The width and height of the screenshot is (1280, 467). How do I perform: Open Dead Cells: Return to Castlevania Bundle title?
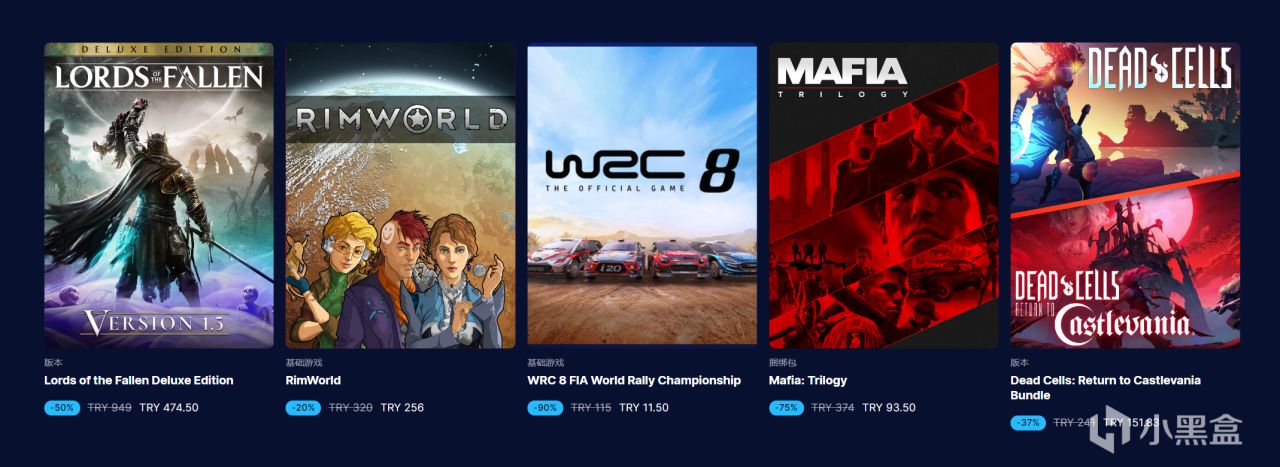[x=1106, y=388]
